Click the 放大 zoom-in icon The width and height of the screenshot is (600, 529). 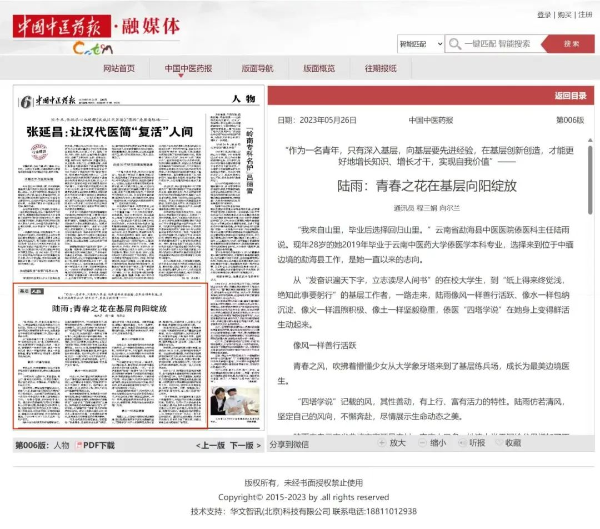pyautogui.click(x=383, y=442)
